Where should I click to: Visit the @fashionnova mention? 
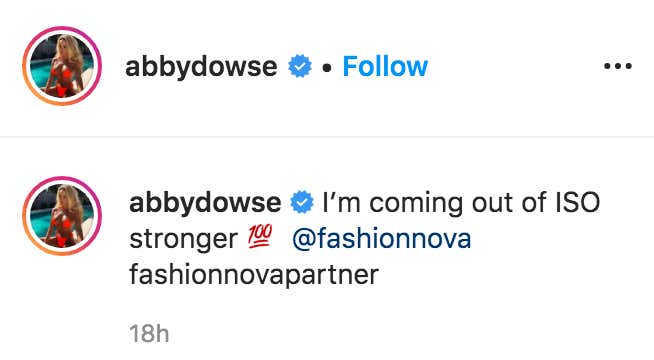[x=382, y=239]
